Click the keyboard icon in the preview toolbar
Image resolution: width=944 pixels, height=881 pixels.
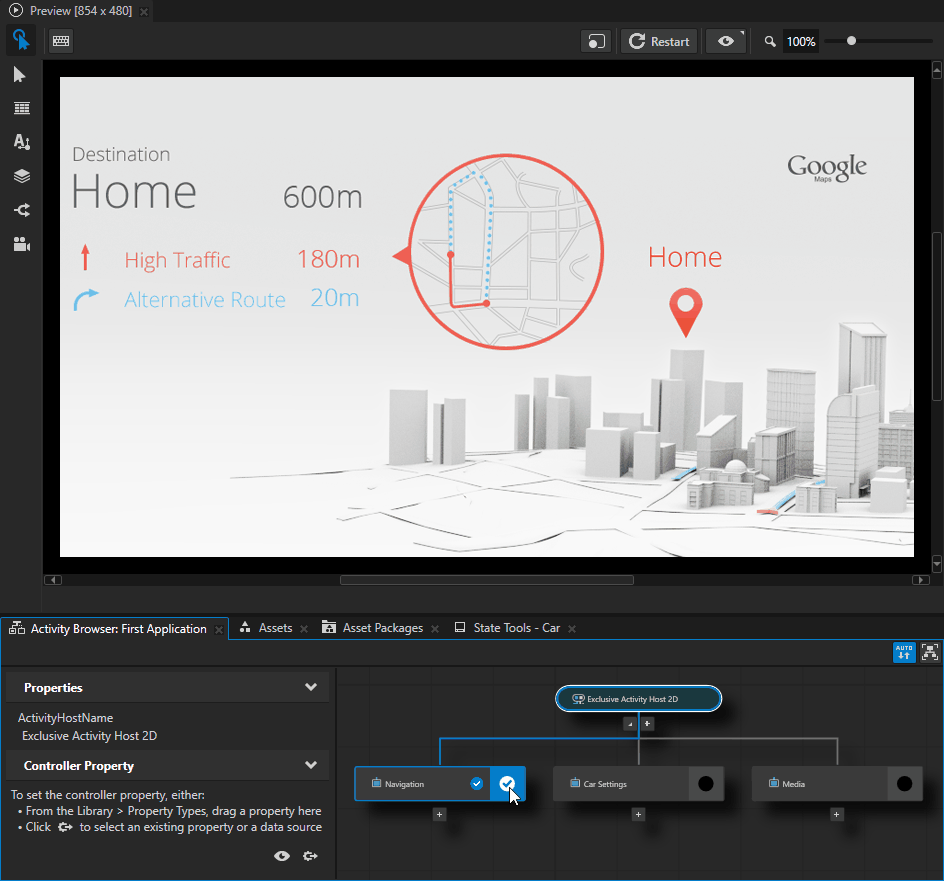(61, 41)
